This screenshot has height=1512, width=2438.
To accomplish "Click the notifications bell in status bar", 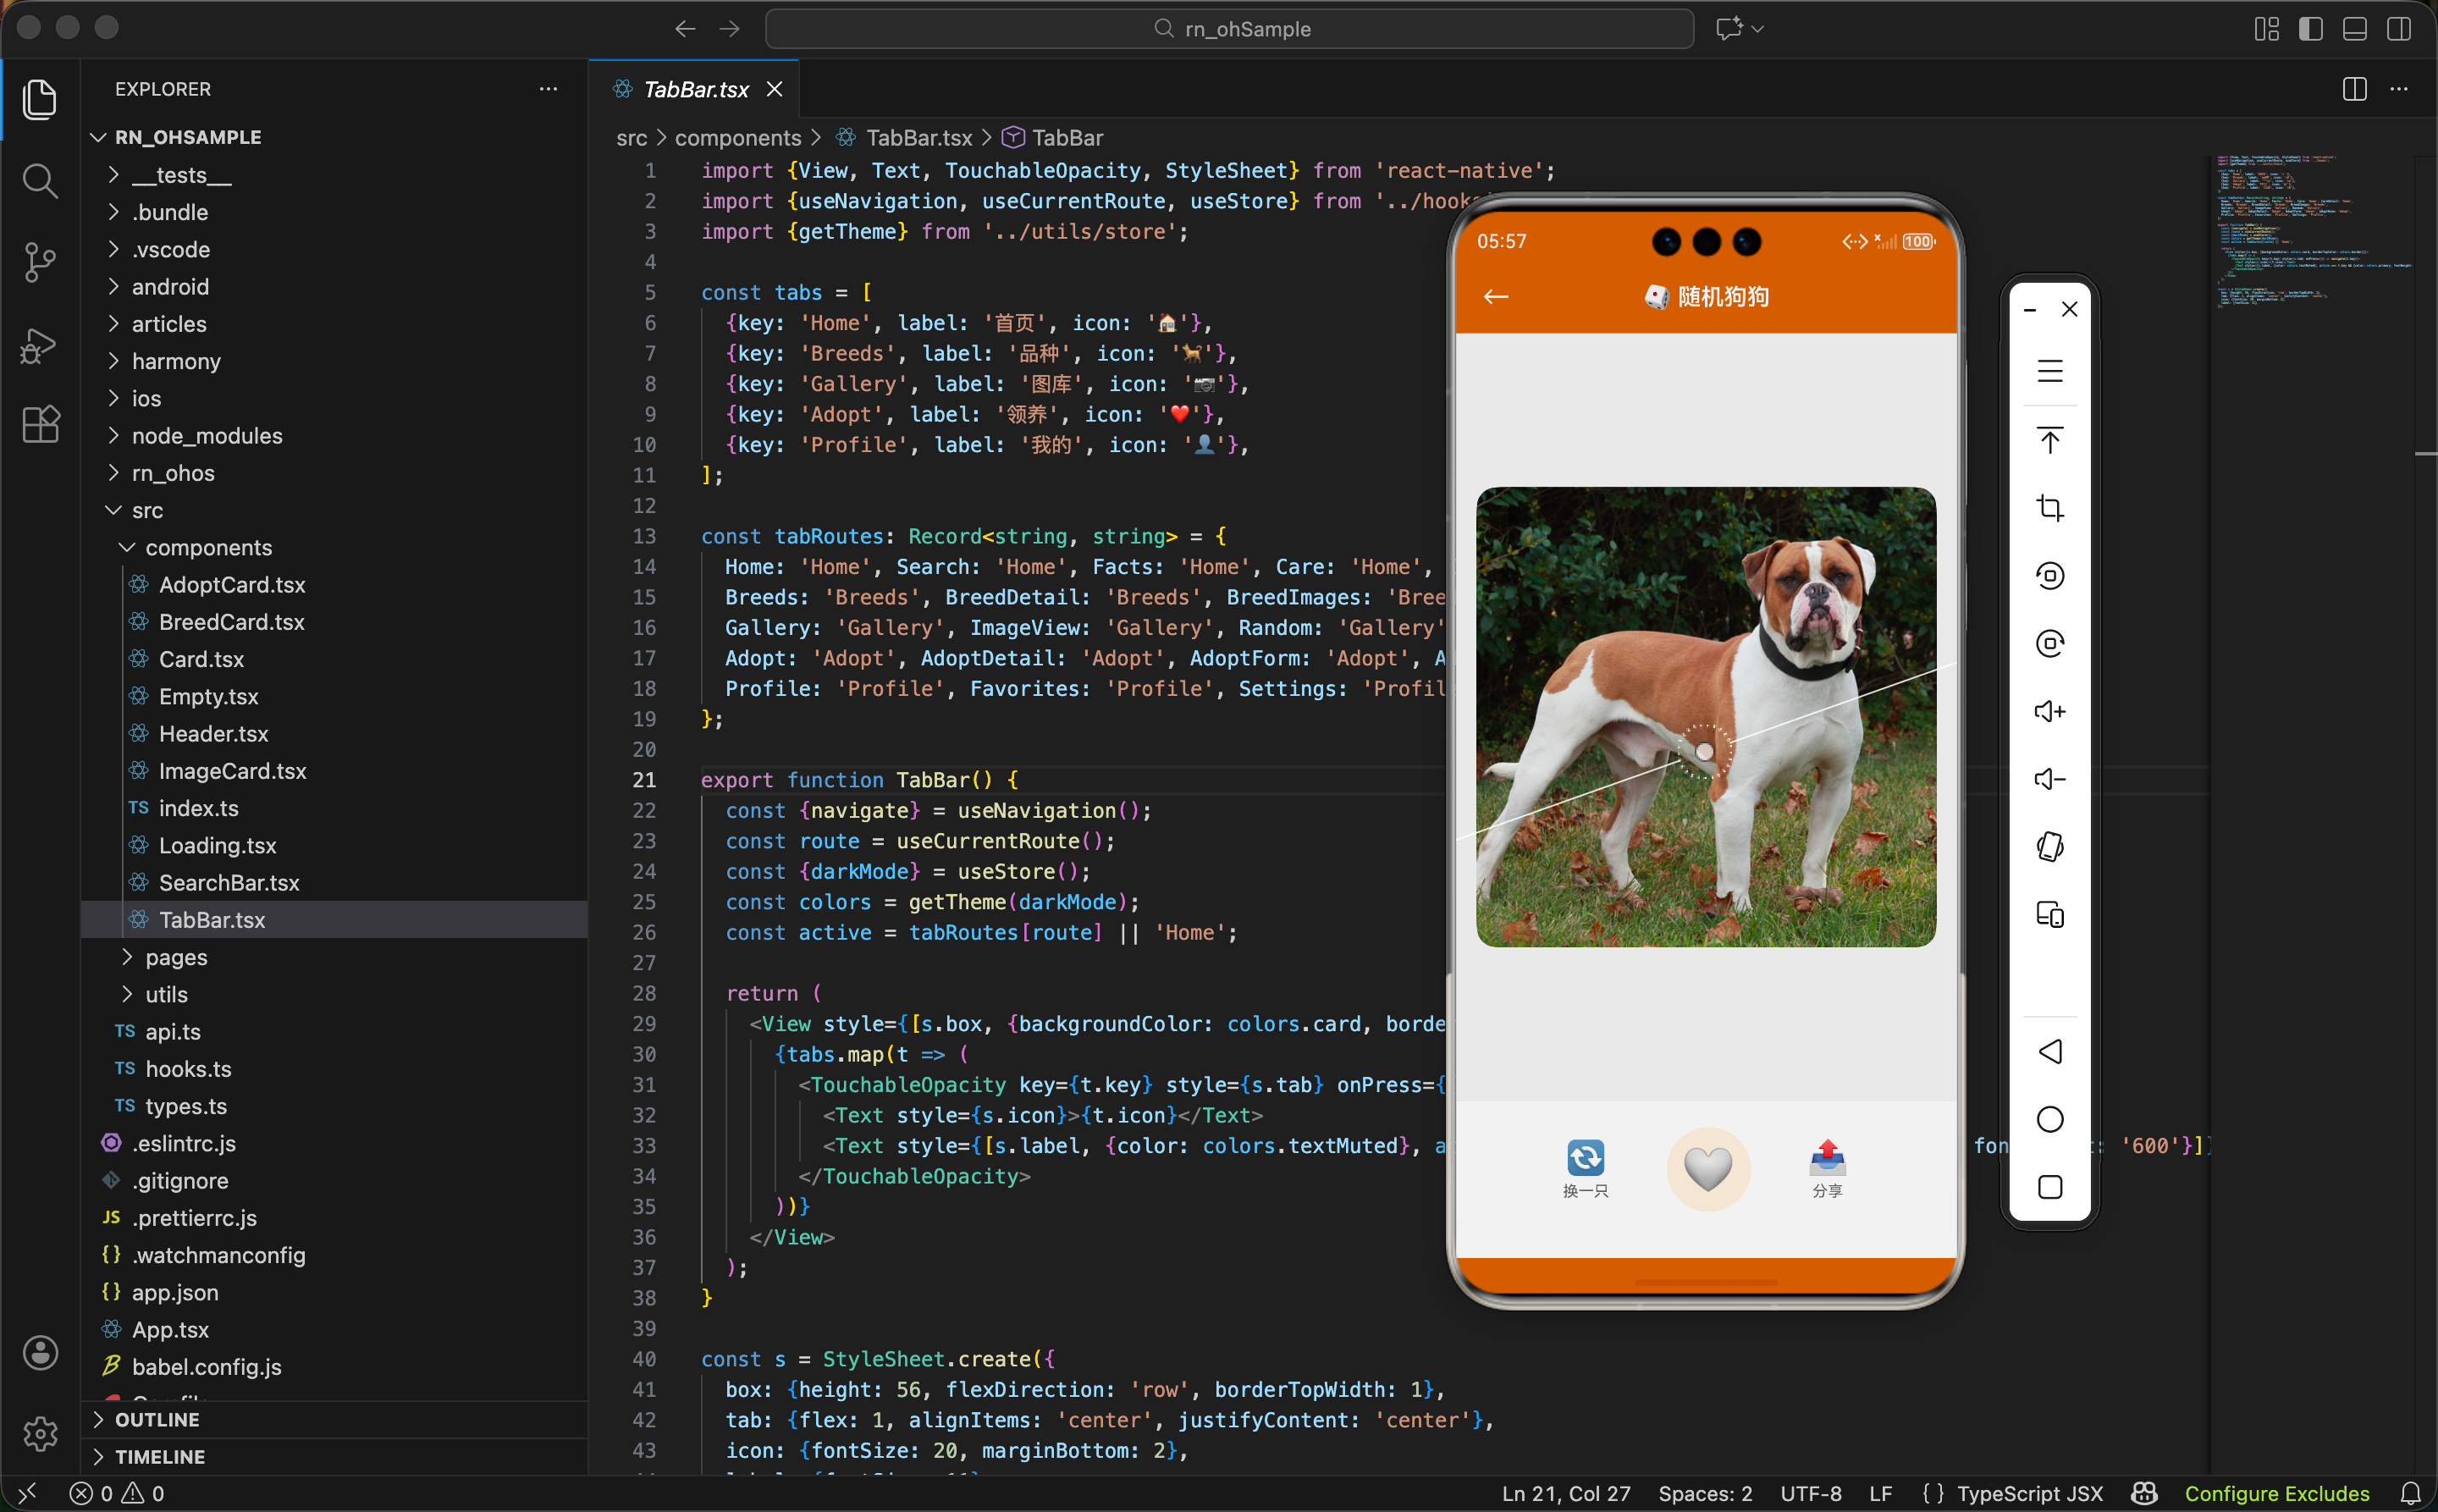I will click(x=2410, y=1493).
